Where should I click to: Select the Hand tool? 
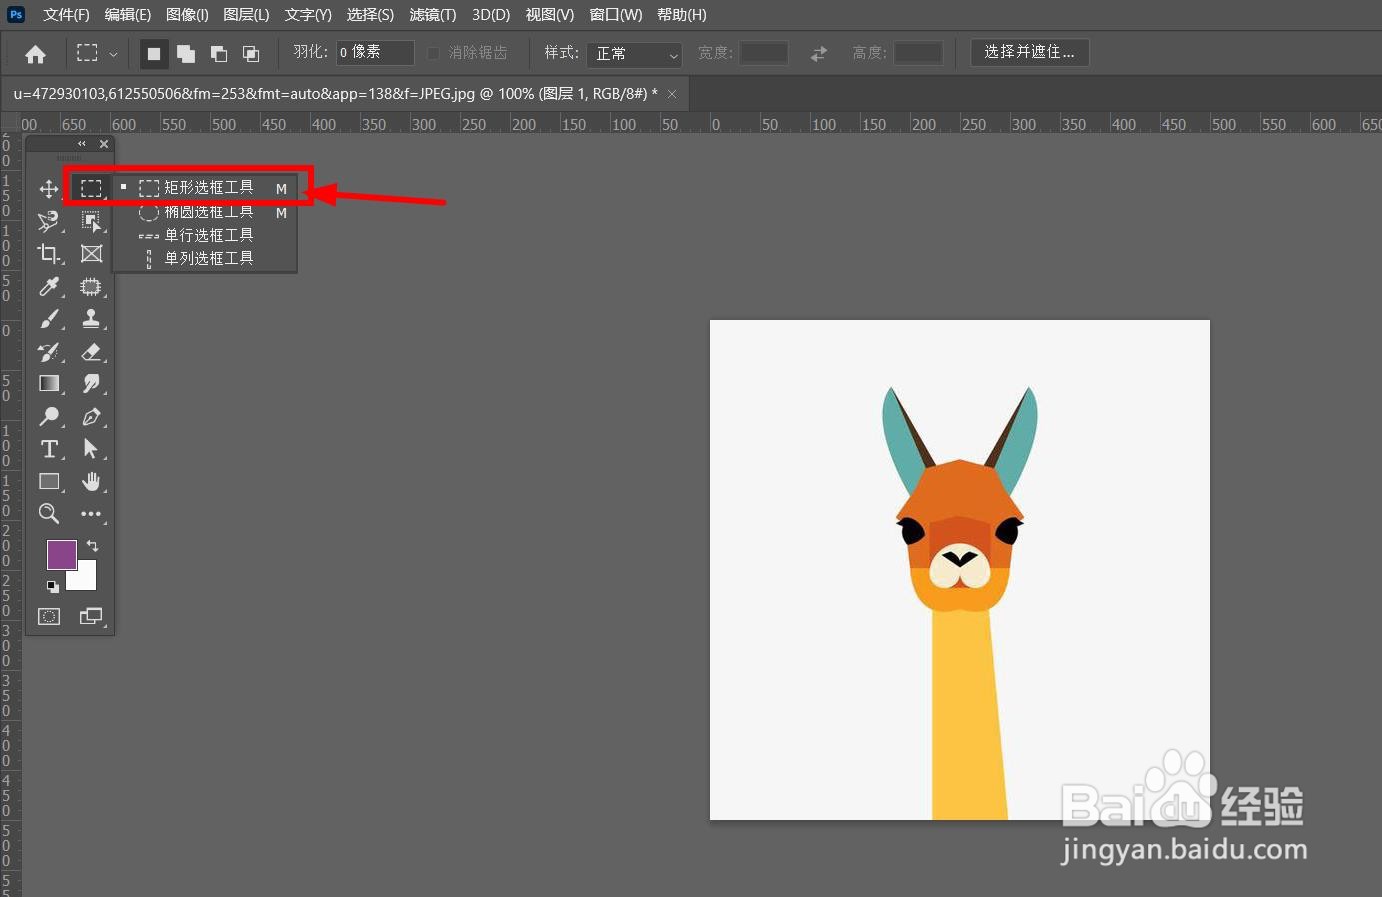[x=91, y=481]
